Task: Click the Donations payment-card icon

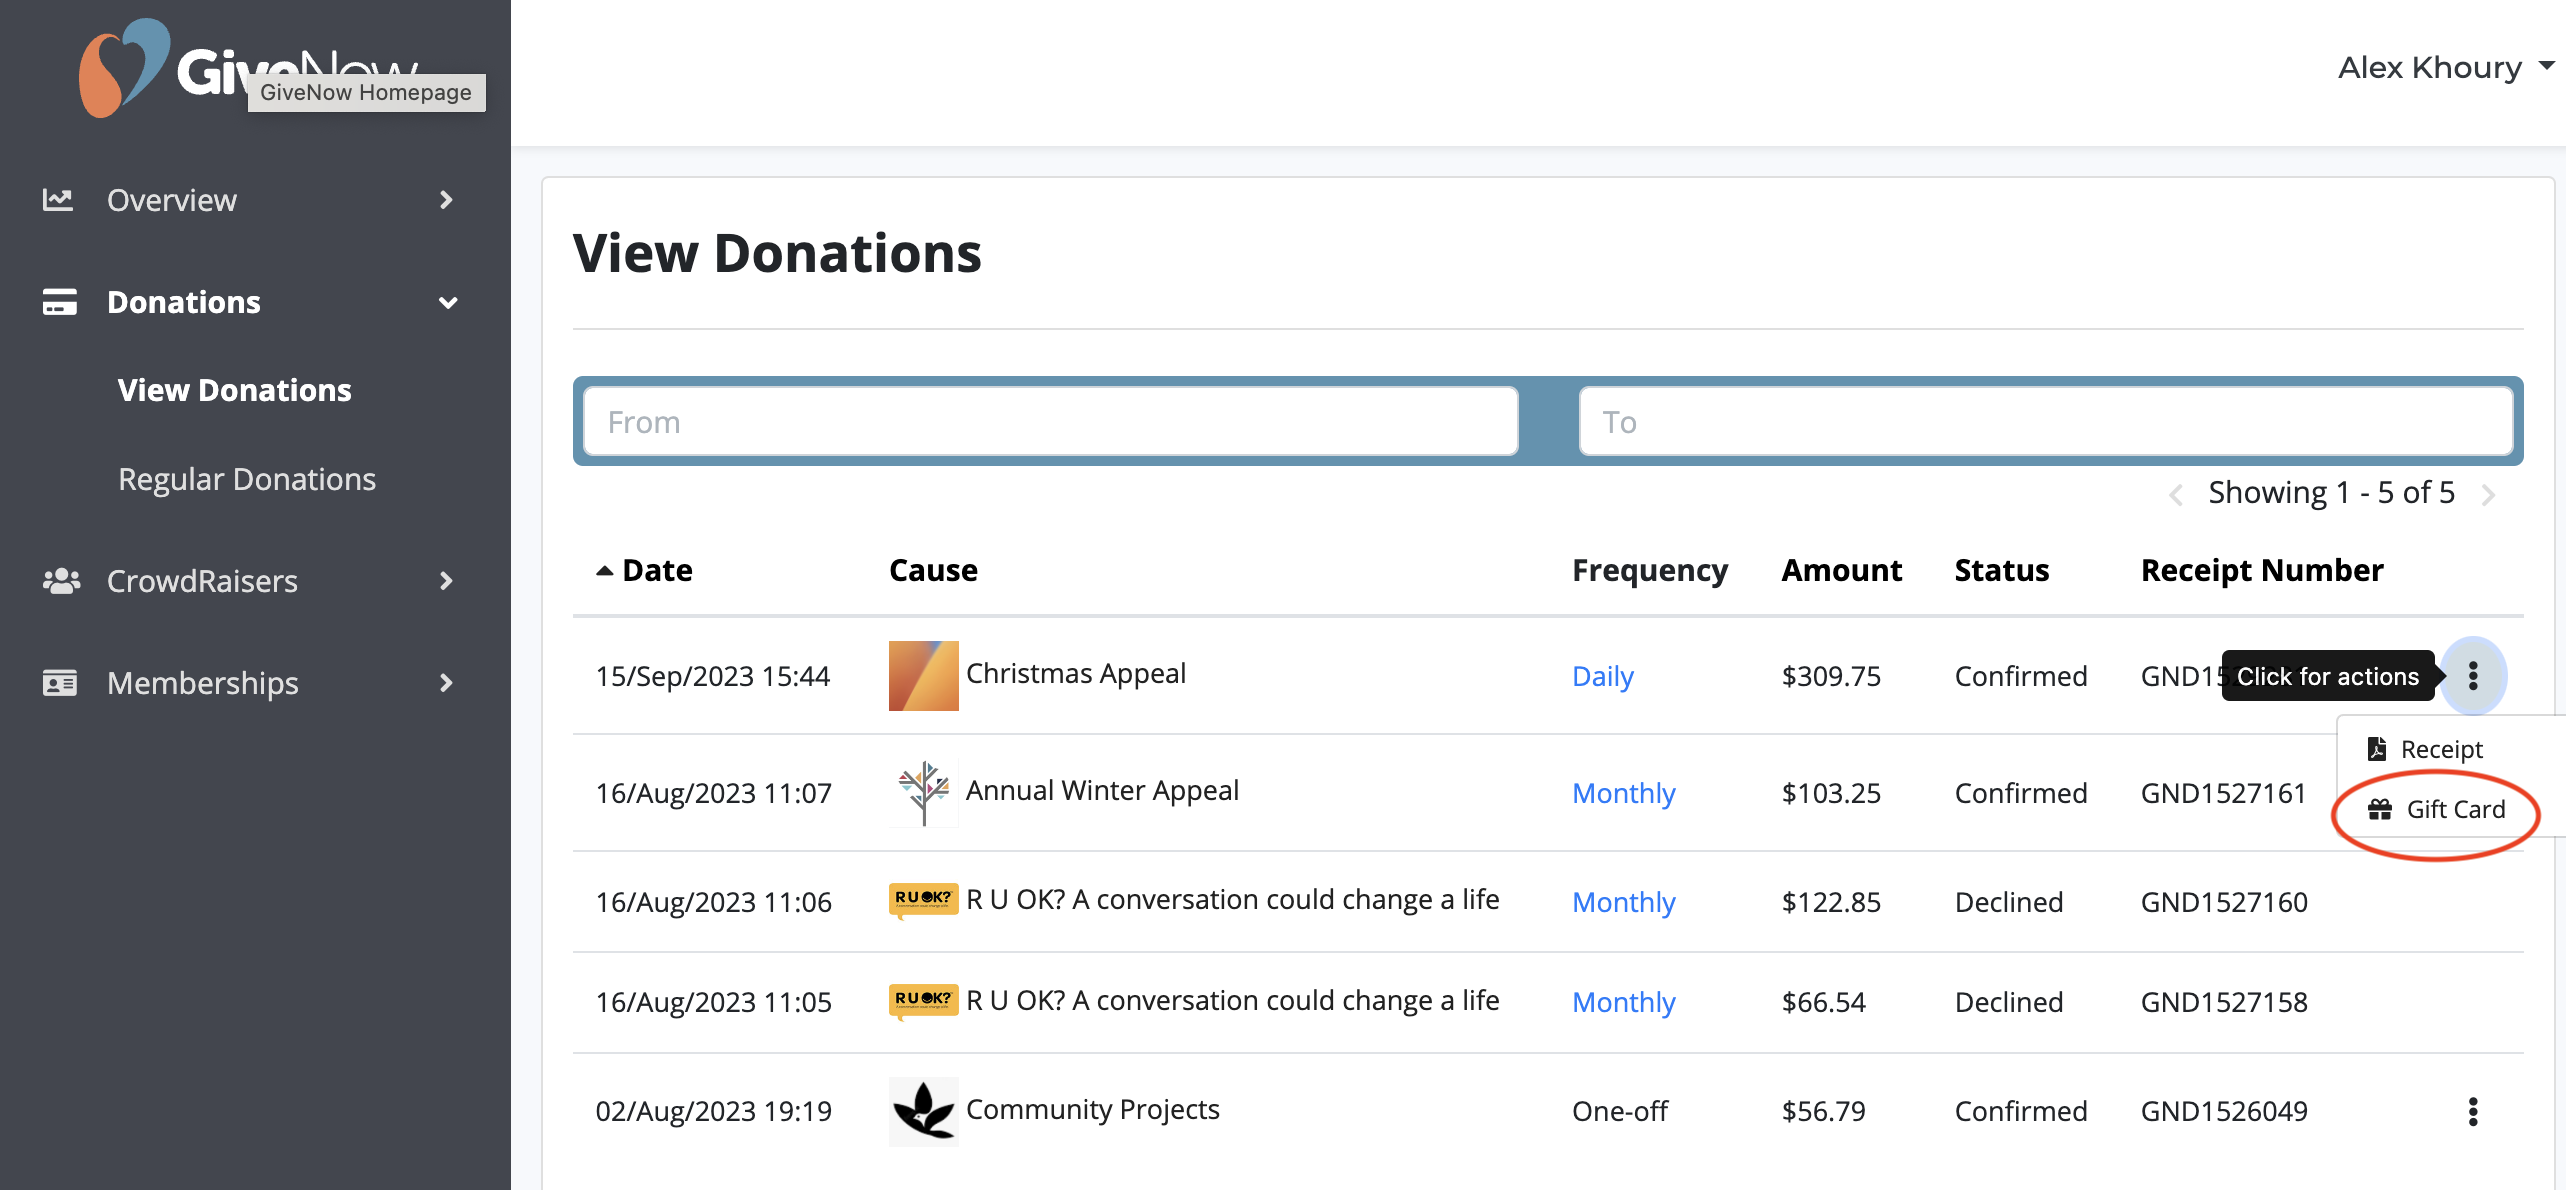Action: click(x=58, y=301)
